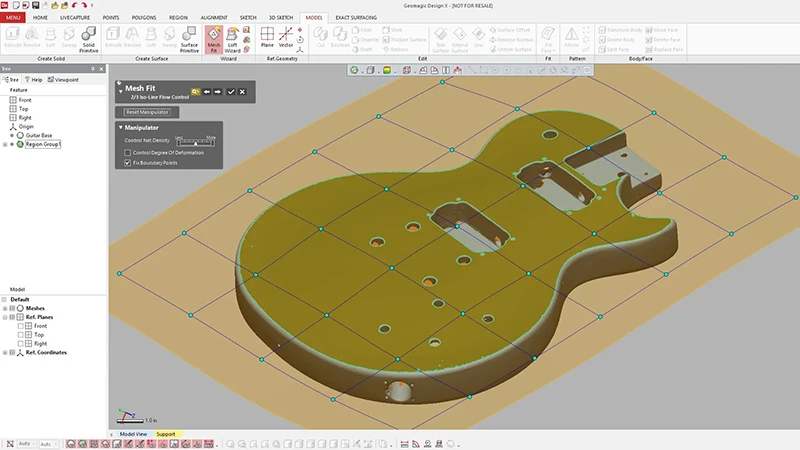Cancel Mesh Fit with the X icon
The width and height of the screenshot is (800, 450).
point(242,91)
